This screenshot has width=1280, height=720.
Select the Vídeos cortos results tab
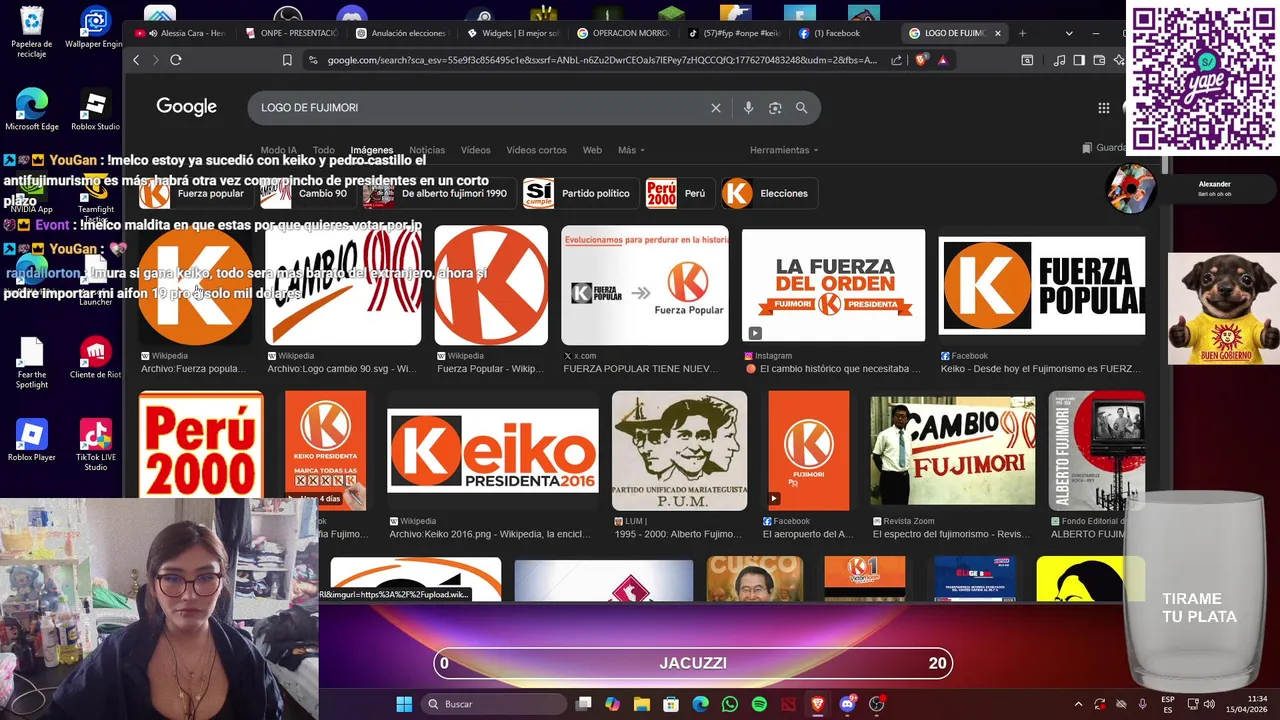click(536, 150)
